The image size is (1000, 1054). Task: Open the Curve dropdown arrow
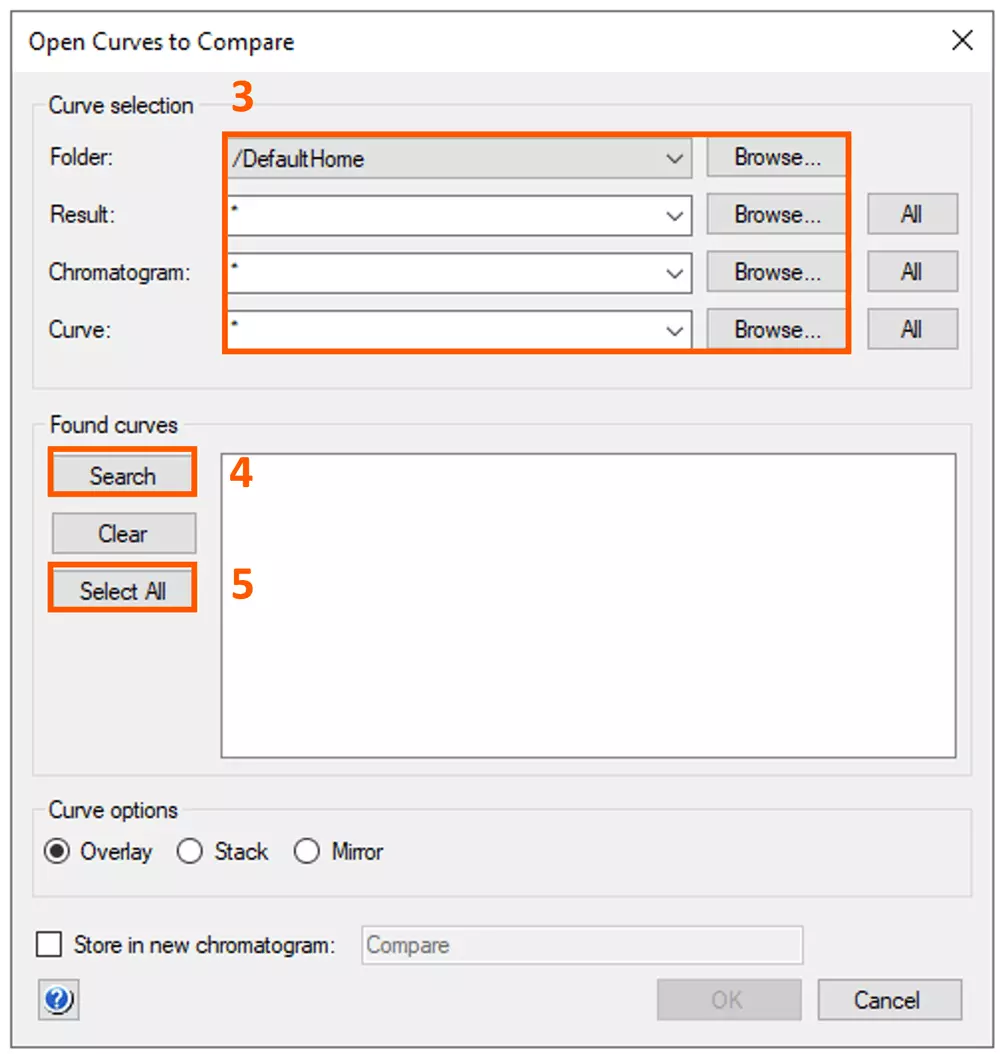[675, 330]
